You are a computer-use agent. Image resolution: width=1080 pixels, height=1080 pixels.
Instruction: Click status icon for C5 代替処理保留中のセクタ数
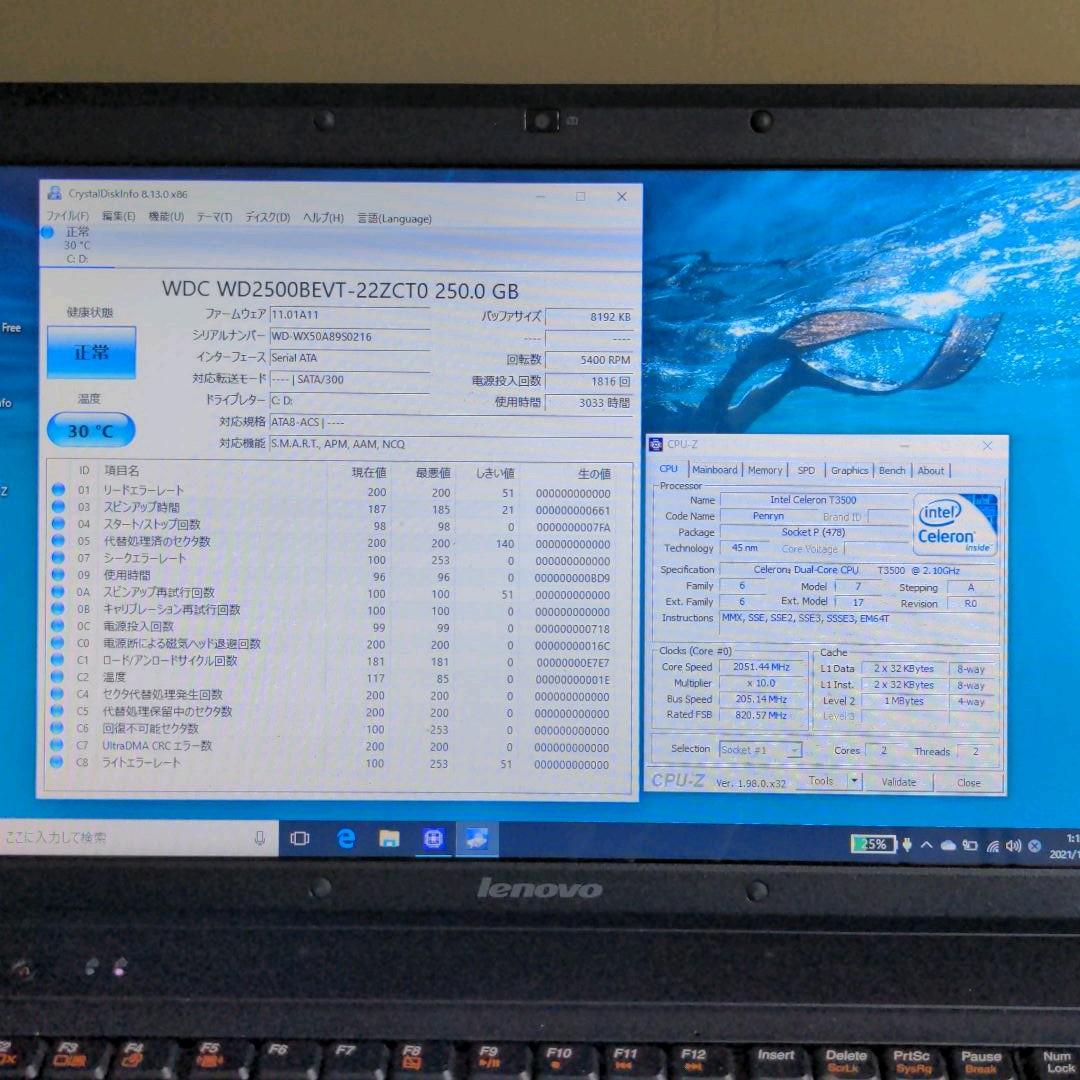[57, 710]
